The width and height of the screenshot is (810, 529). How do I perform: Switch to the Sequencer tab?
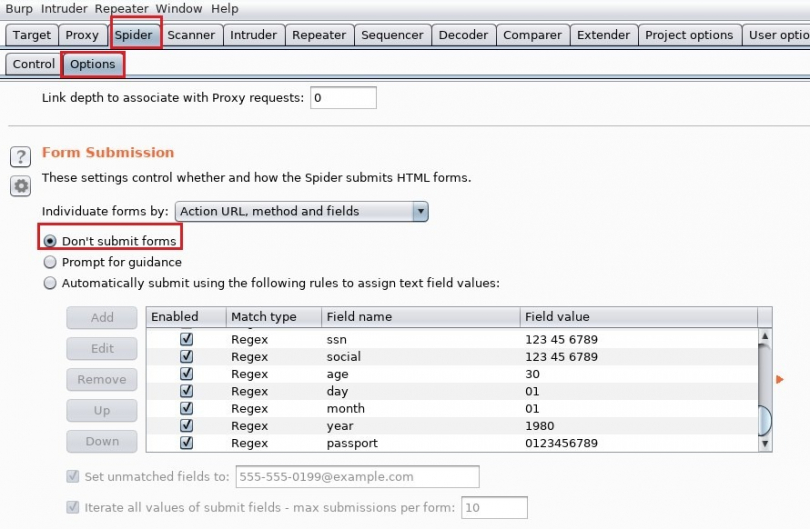pyautogui.click(x=392, y=35)
